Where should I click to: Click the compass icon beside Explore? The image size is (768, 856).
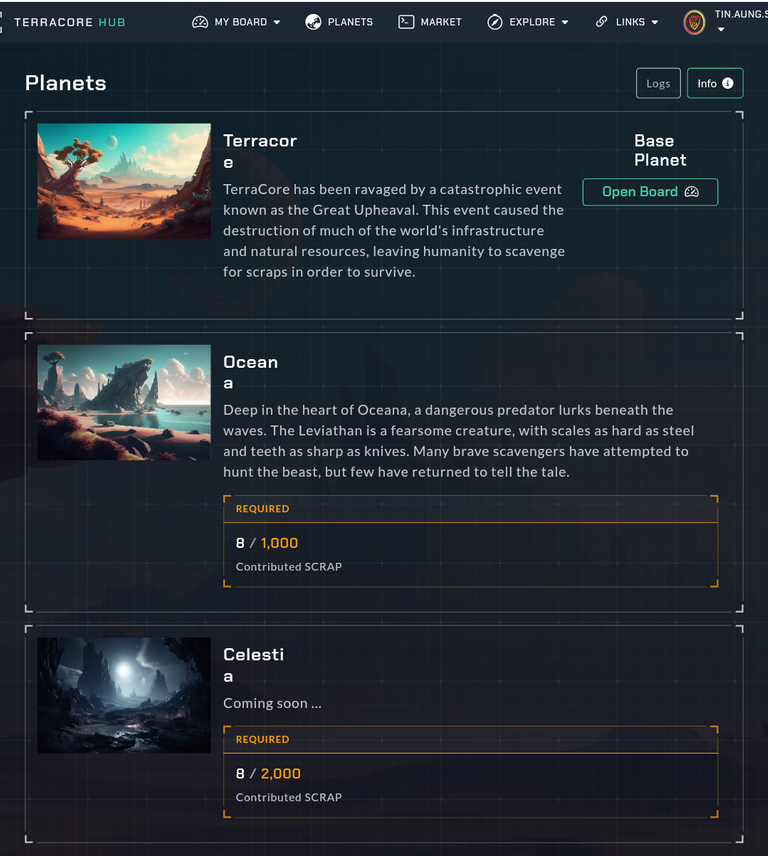(495, 22)
